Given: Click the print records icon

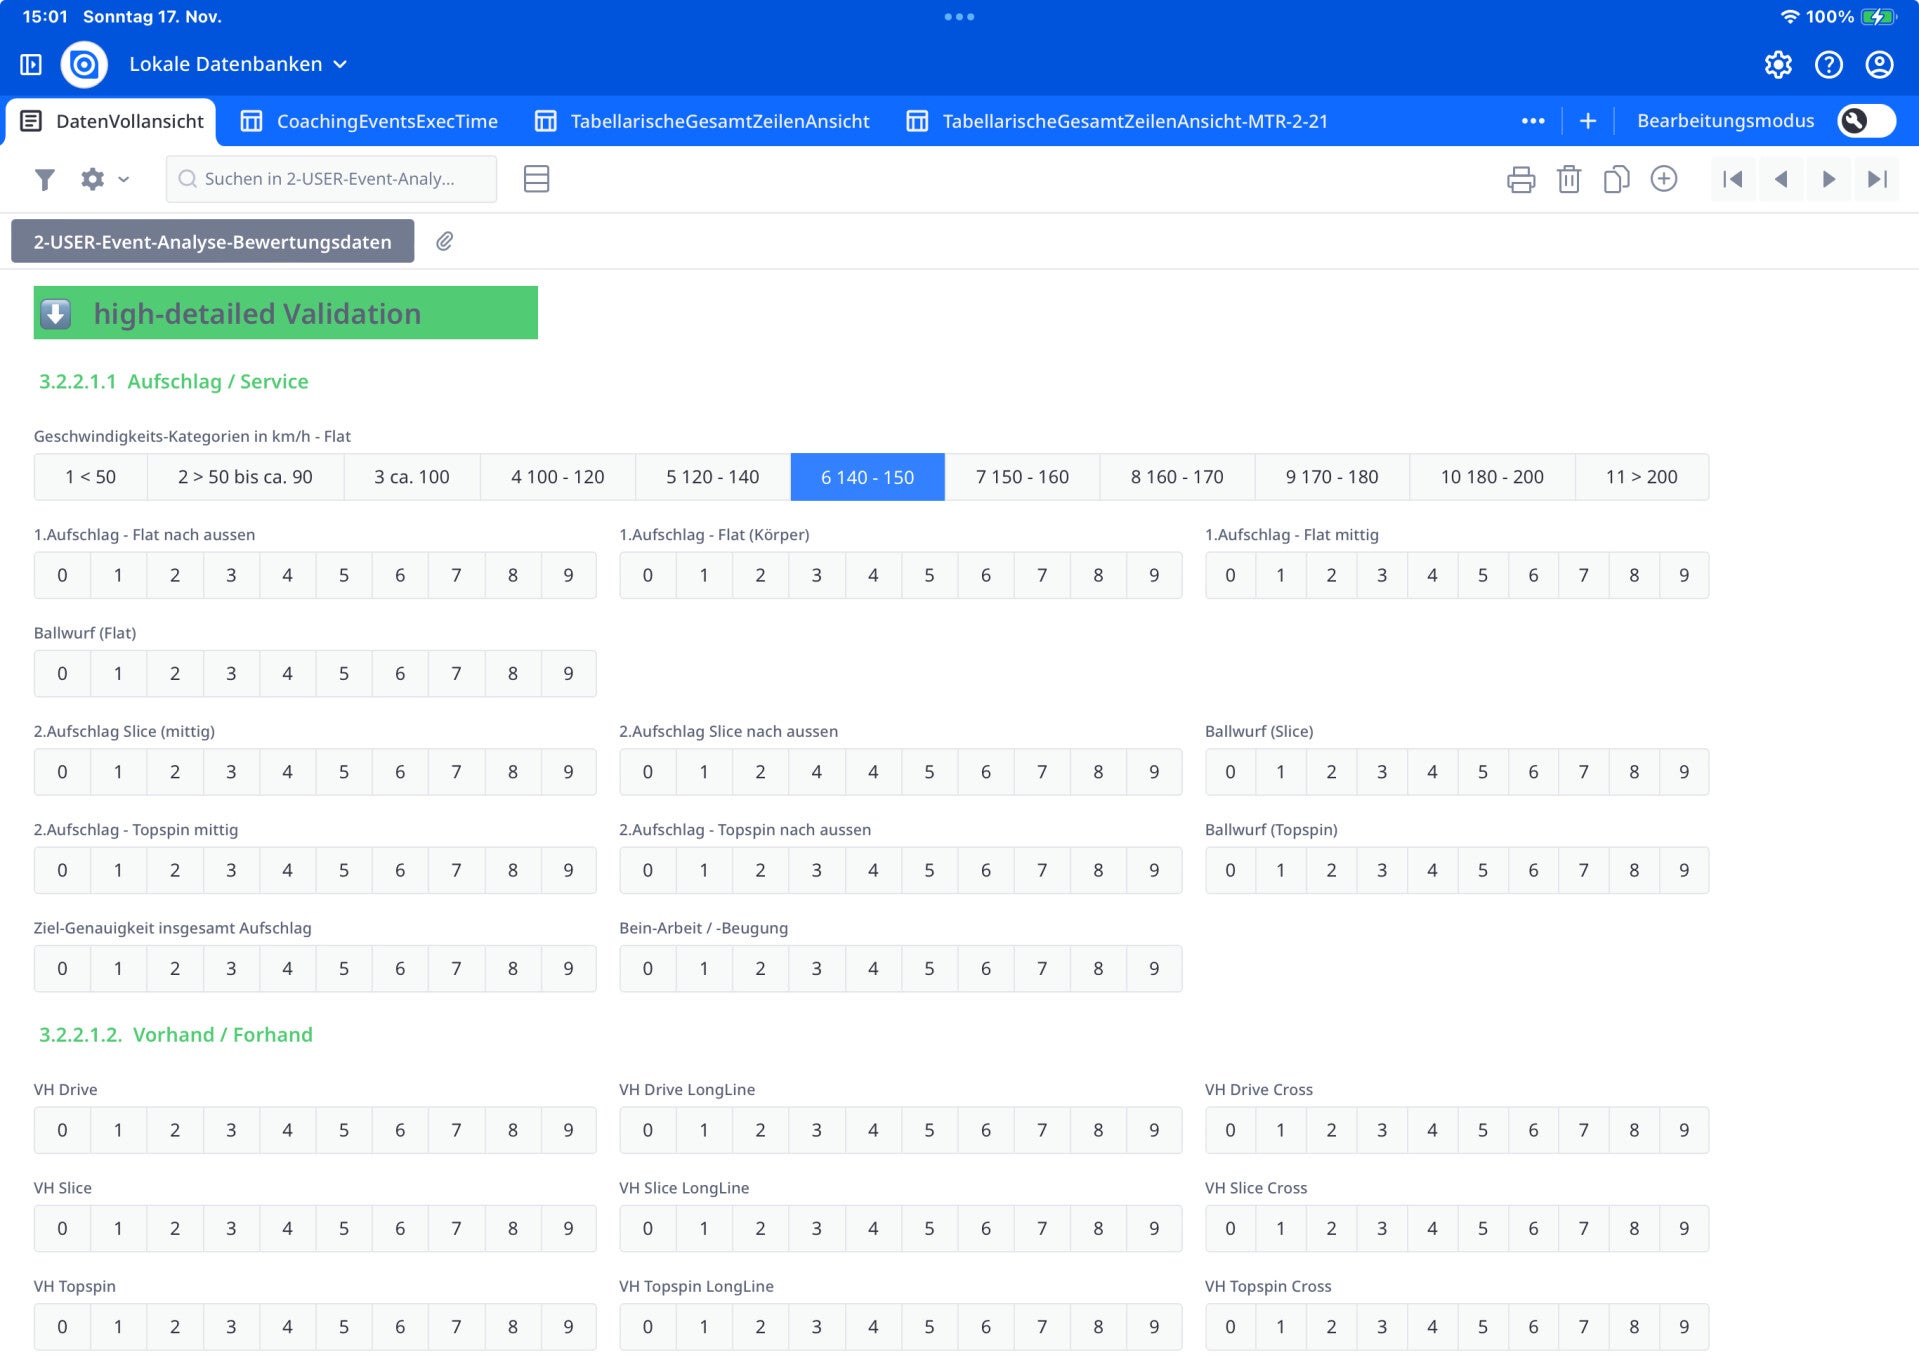Looking at the screenshot, I should [x=1520, y=179].
